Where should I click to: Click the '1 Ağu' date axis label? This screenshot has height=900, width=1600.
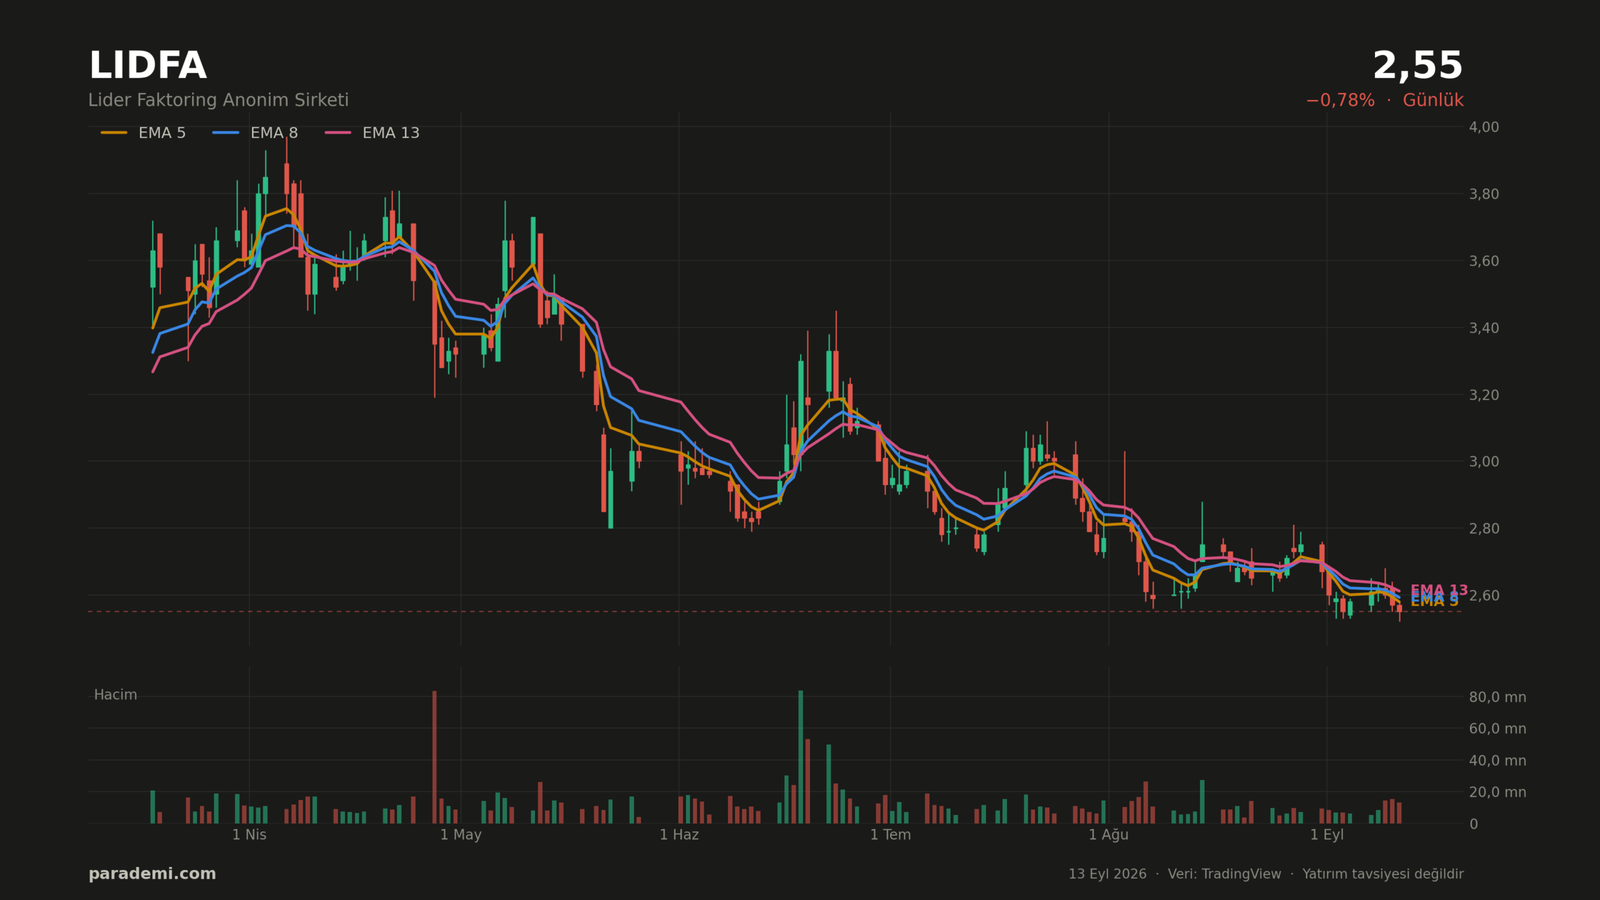[x=1108, y=835]
